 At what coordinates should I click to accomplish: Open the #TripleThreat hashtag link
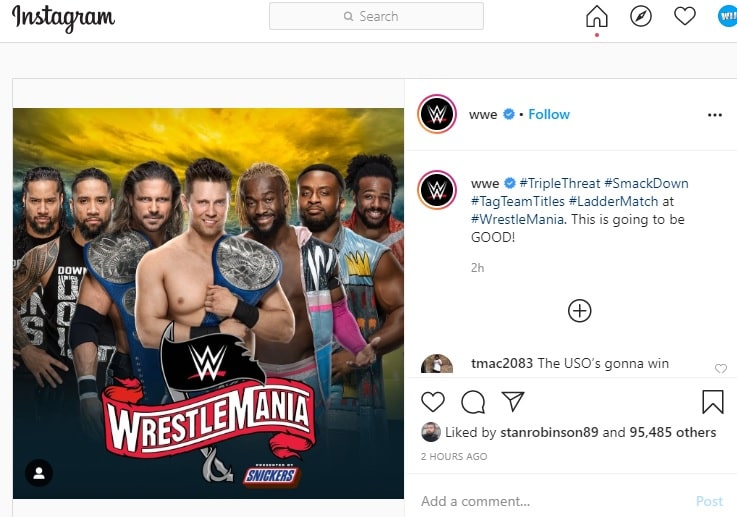(560, 184)
